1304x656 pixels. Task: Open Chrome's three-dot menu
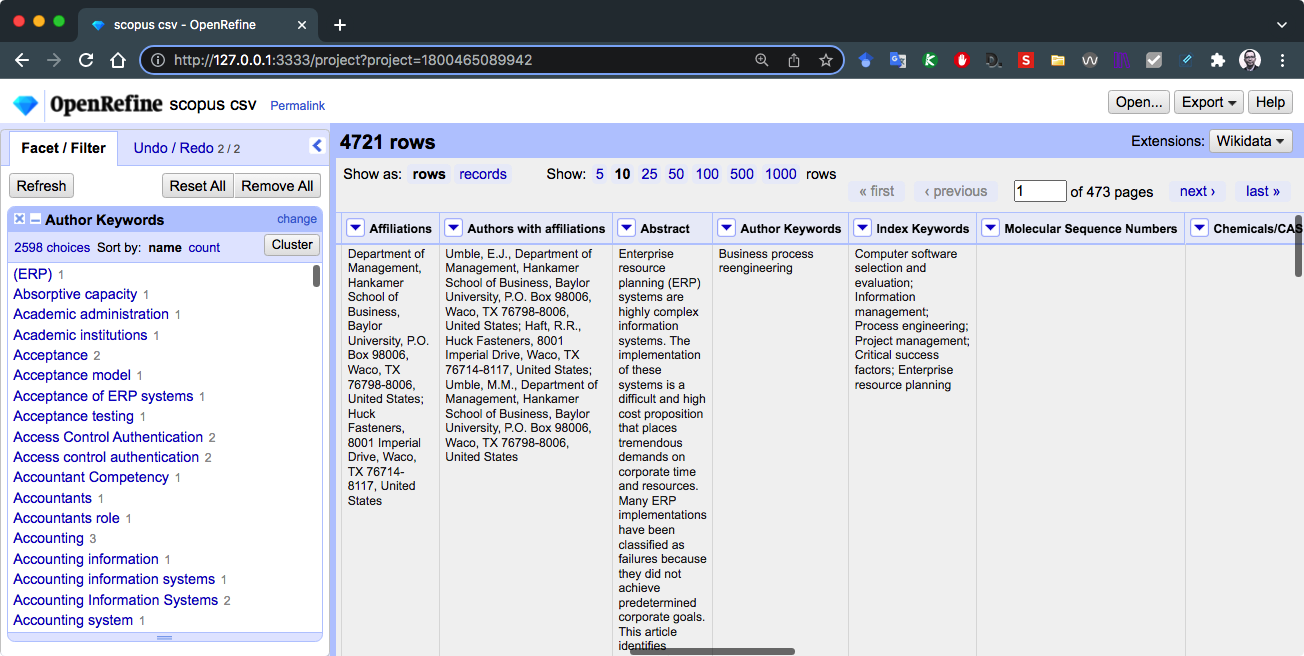(x=1282, y=60)
